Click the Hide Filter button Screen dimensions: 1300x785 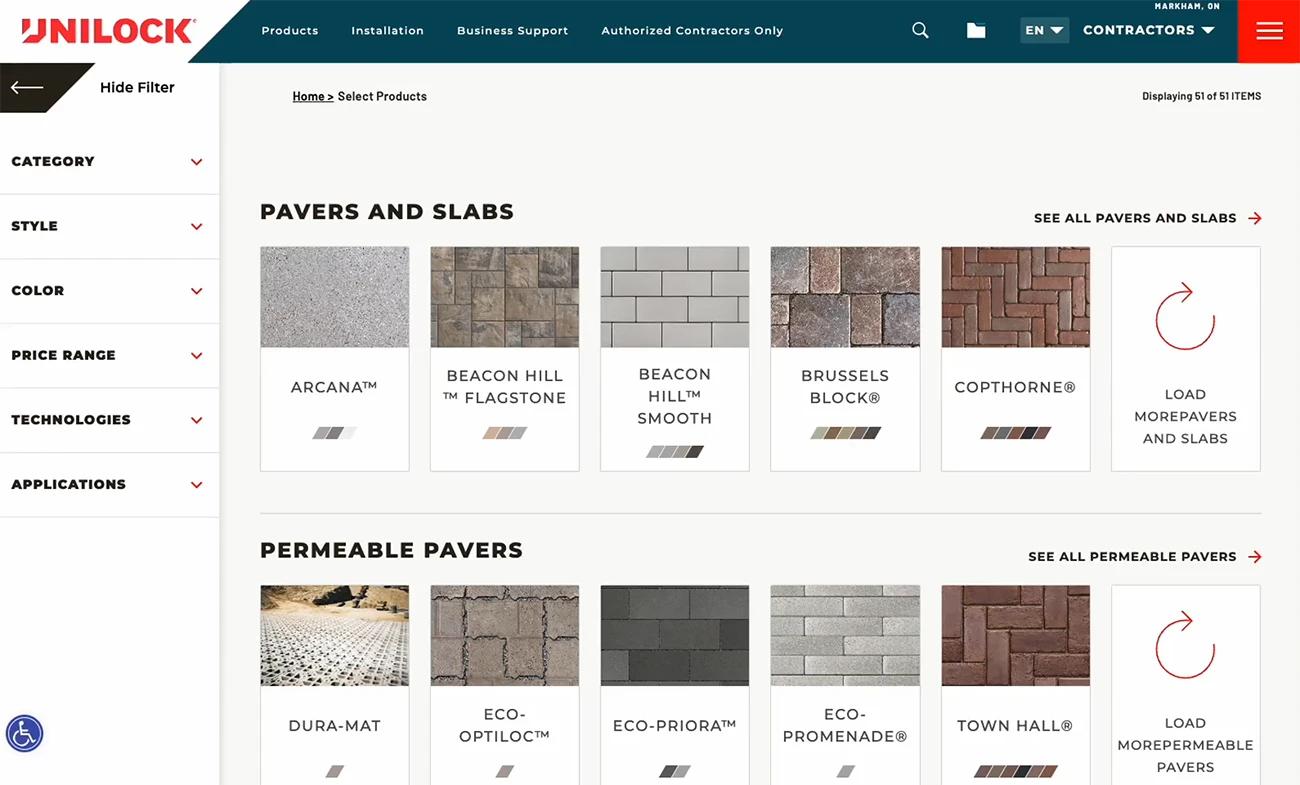click(137, 88)
